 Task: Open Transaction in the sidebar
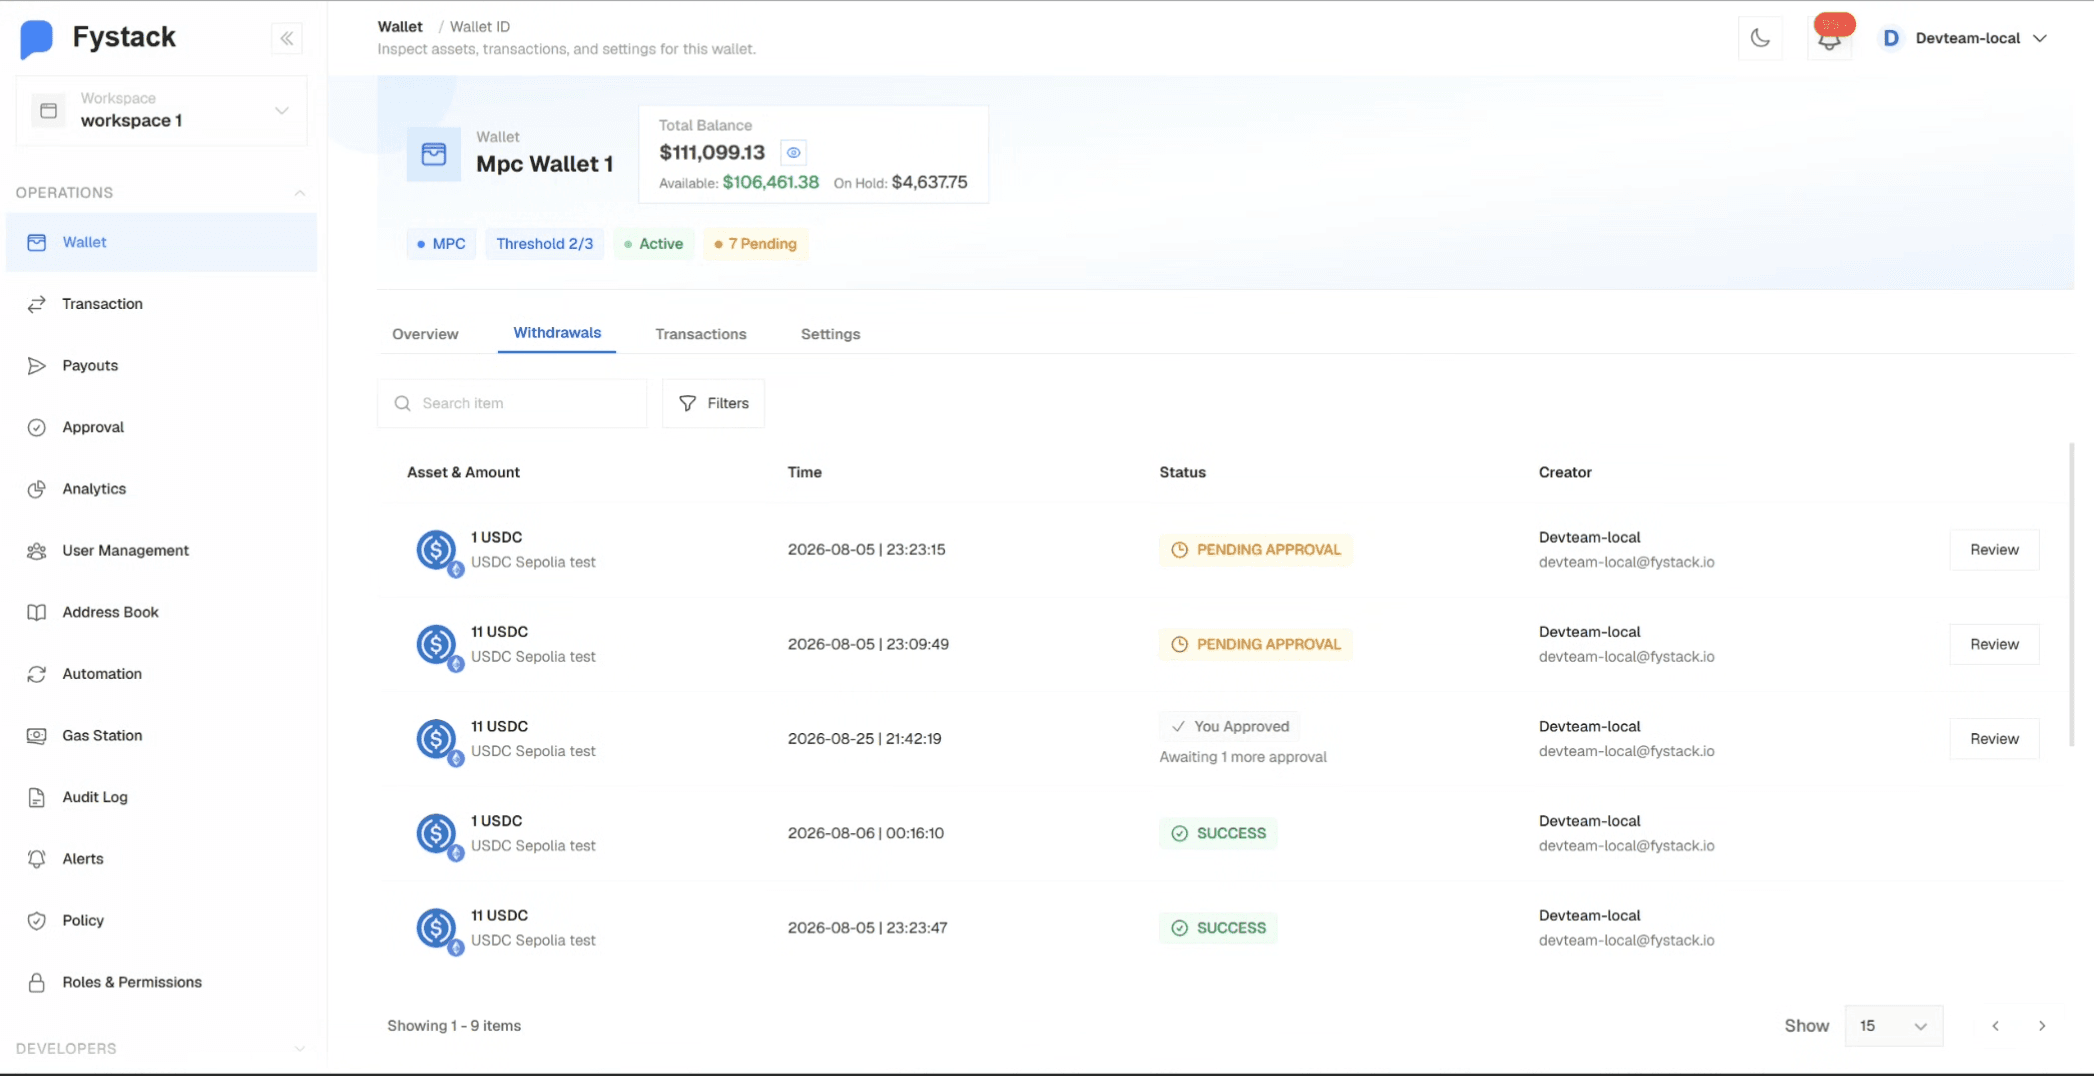(161, 304)
